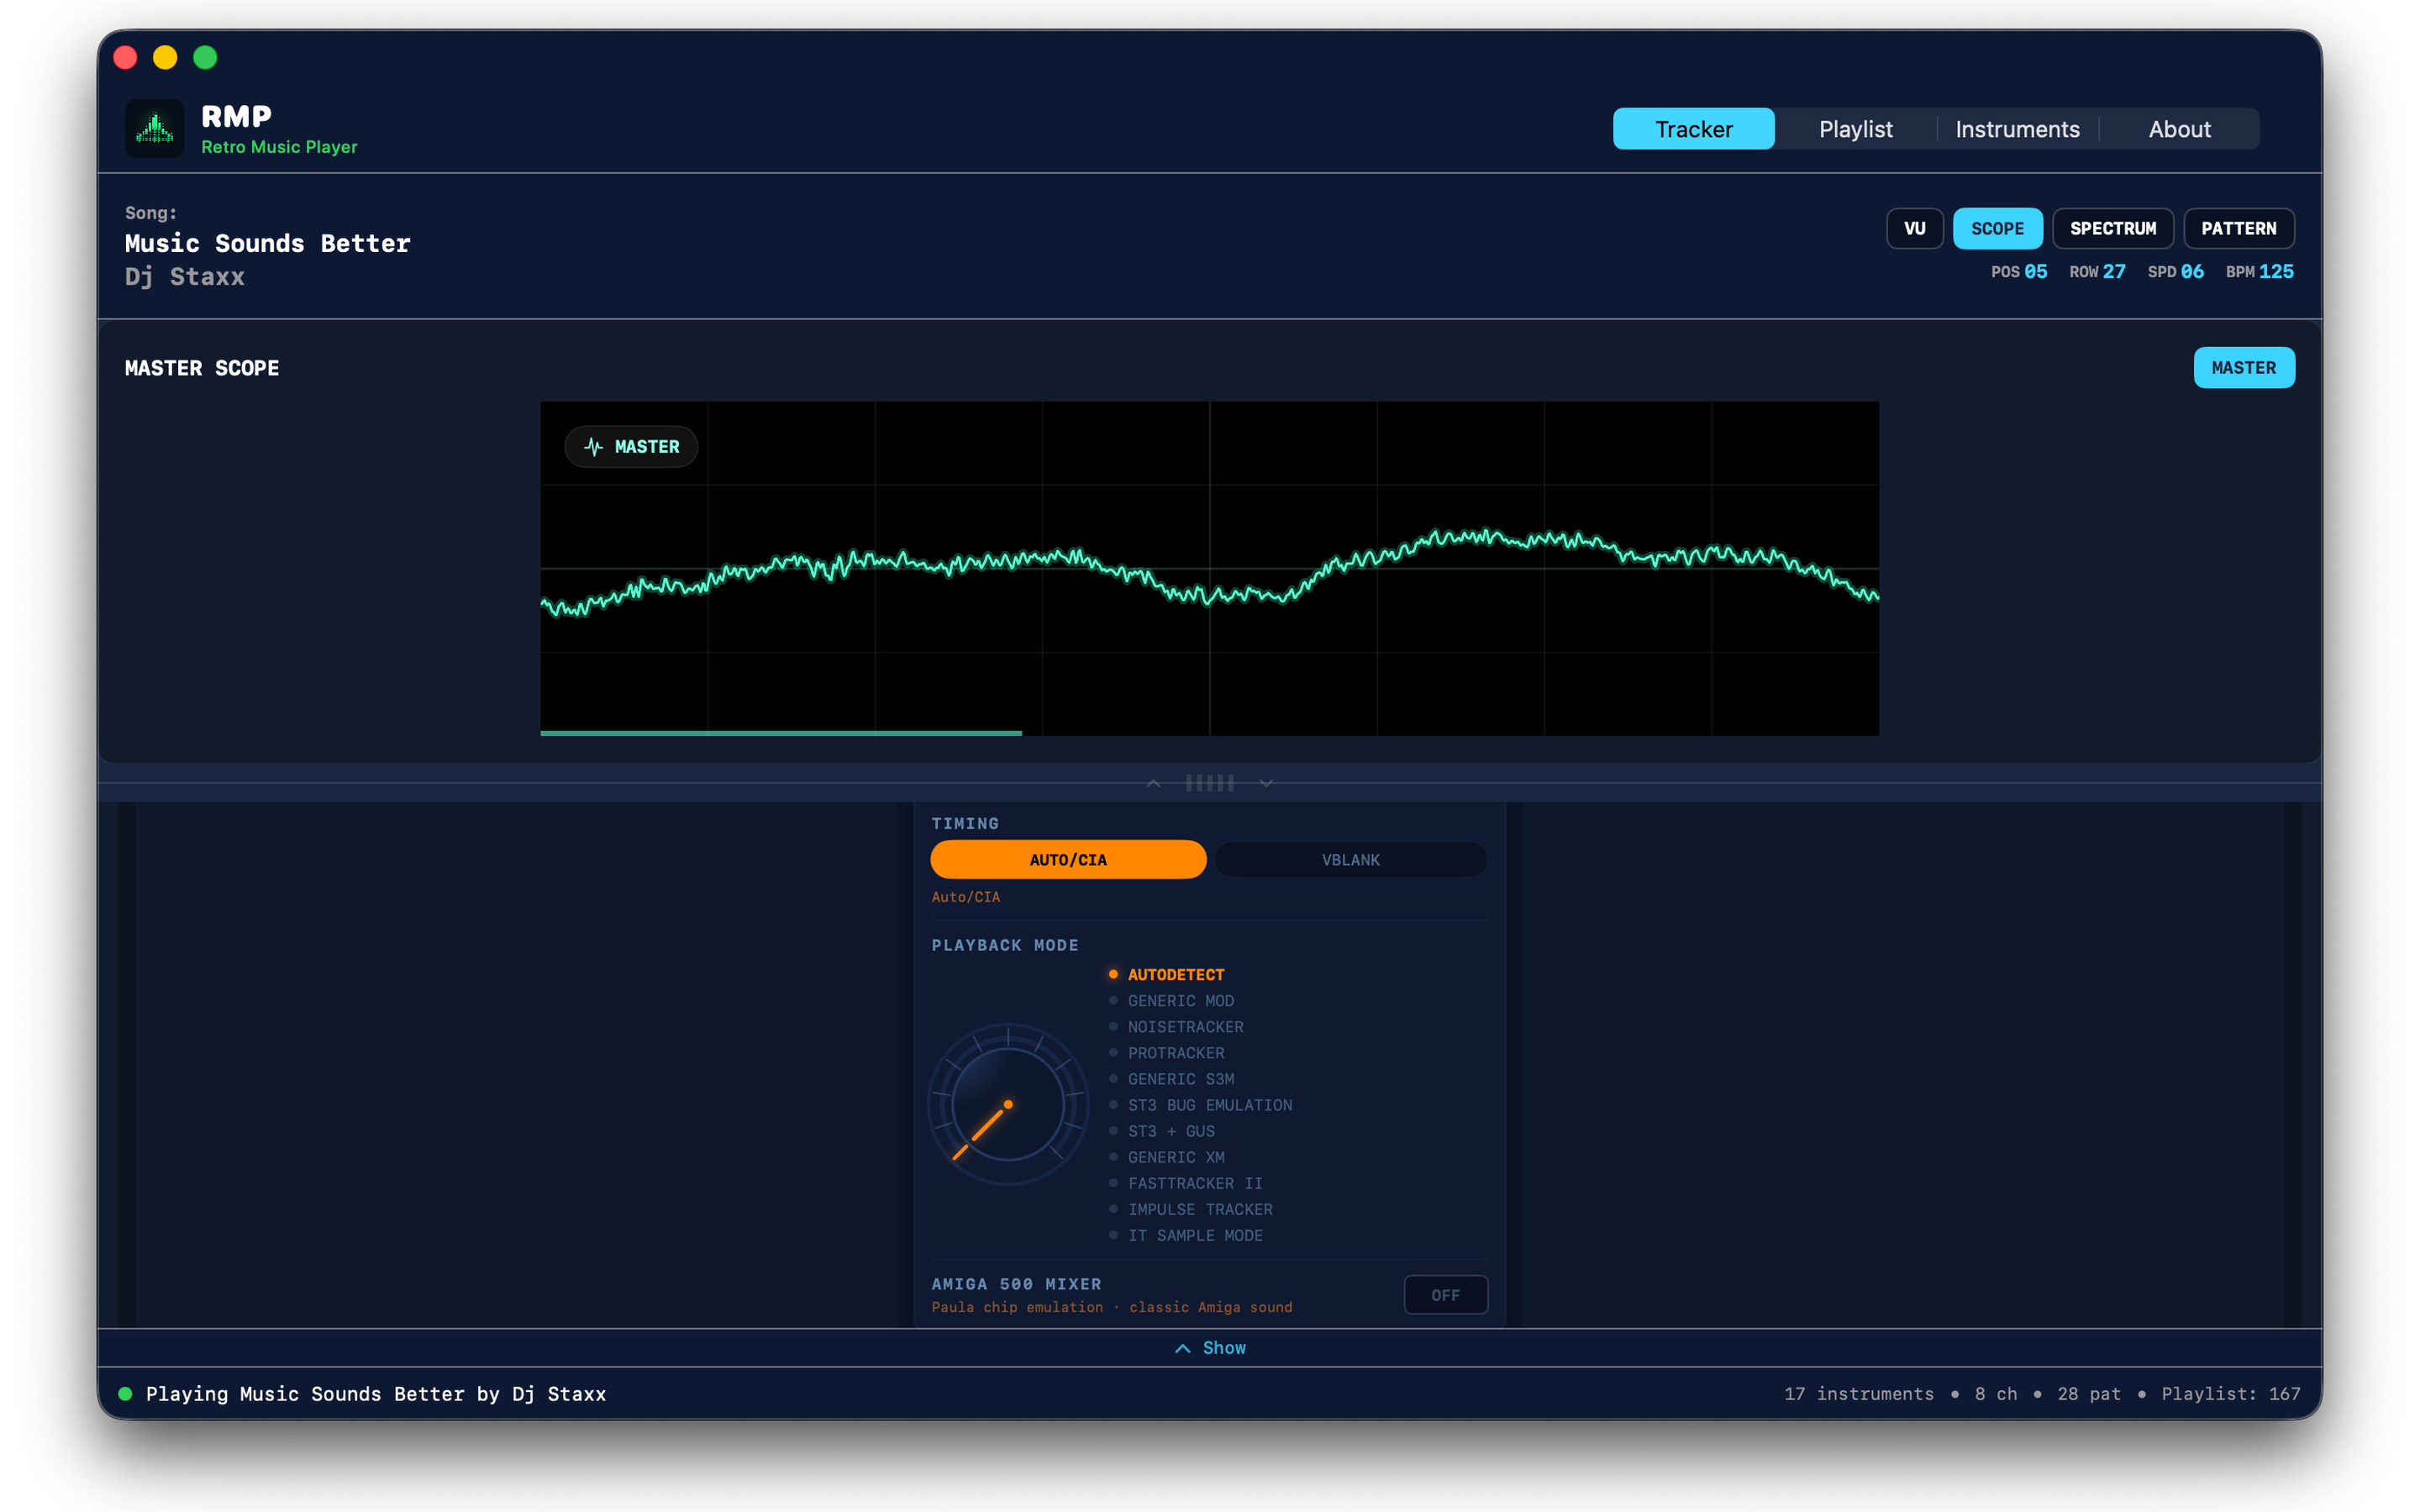Click the ROW 27 indicator
Viewport: 2420px width, 1512px height.
2097,271
